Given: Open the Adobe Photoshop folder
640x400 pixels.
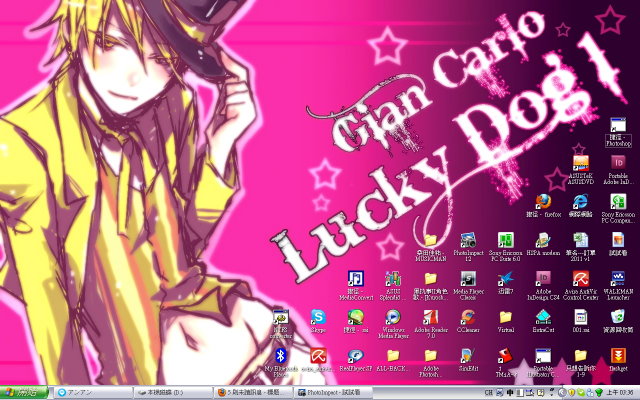Looking at the screenshot, I should click(430, 356).
